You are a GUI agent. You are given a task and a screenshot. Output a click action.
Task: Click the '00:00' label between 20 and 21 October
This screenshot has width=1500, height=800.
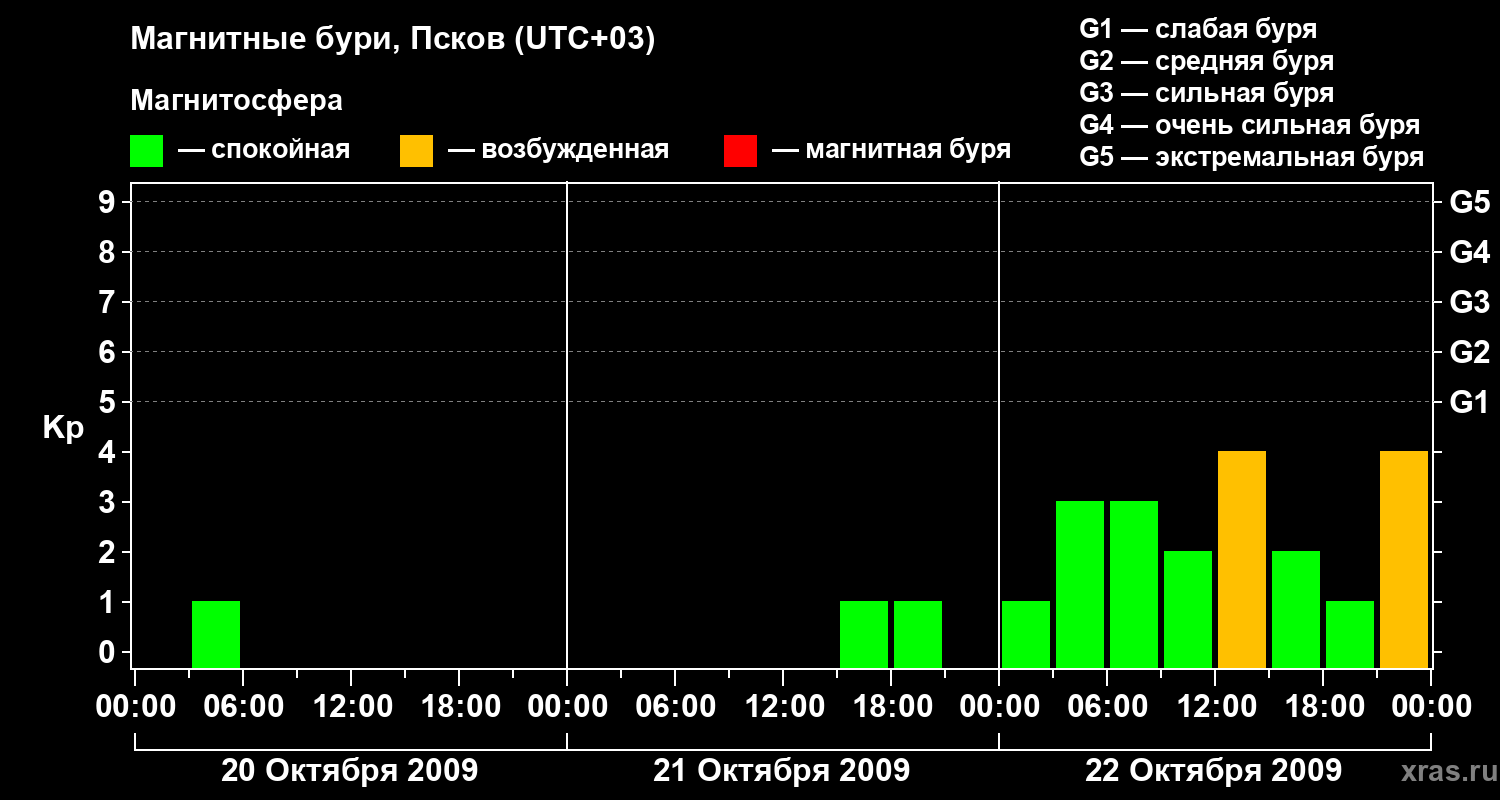click(x=567, y=706)
